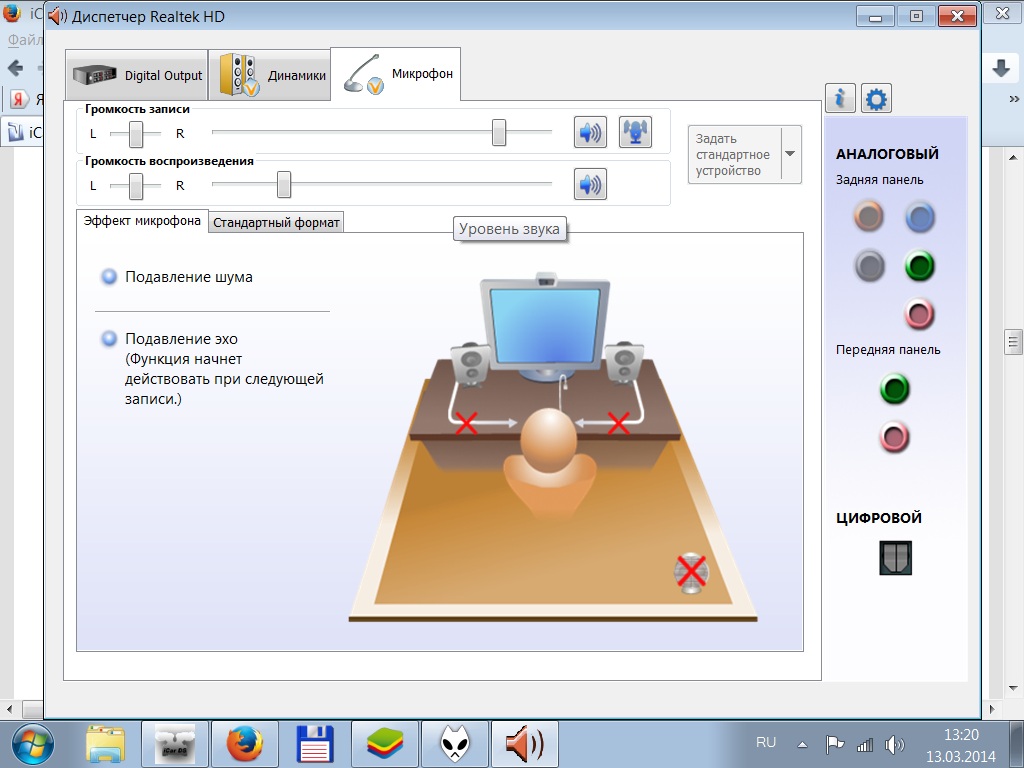Click the RU language indicator
The width and height of the screenshot is (1024, 768).
765,743
